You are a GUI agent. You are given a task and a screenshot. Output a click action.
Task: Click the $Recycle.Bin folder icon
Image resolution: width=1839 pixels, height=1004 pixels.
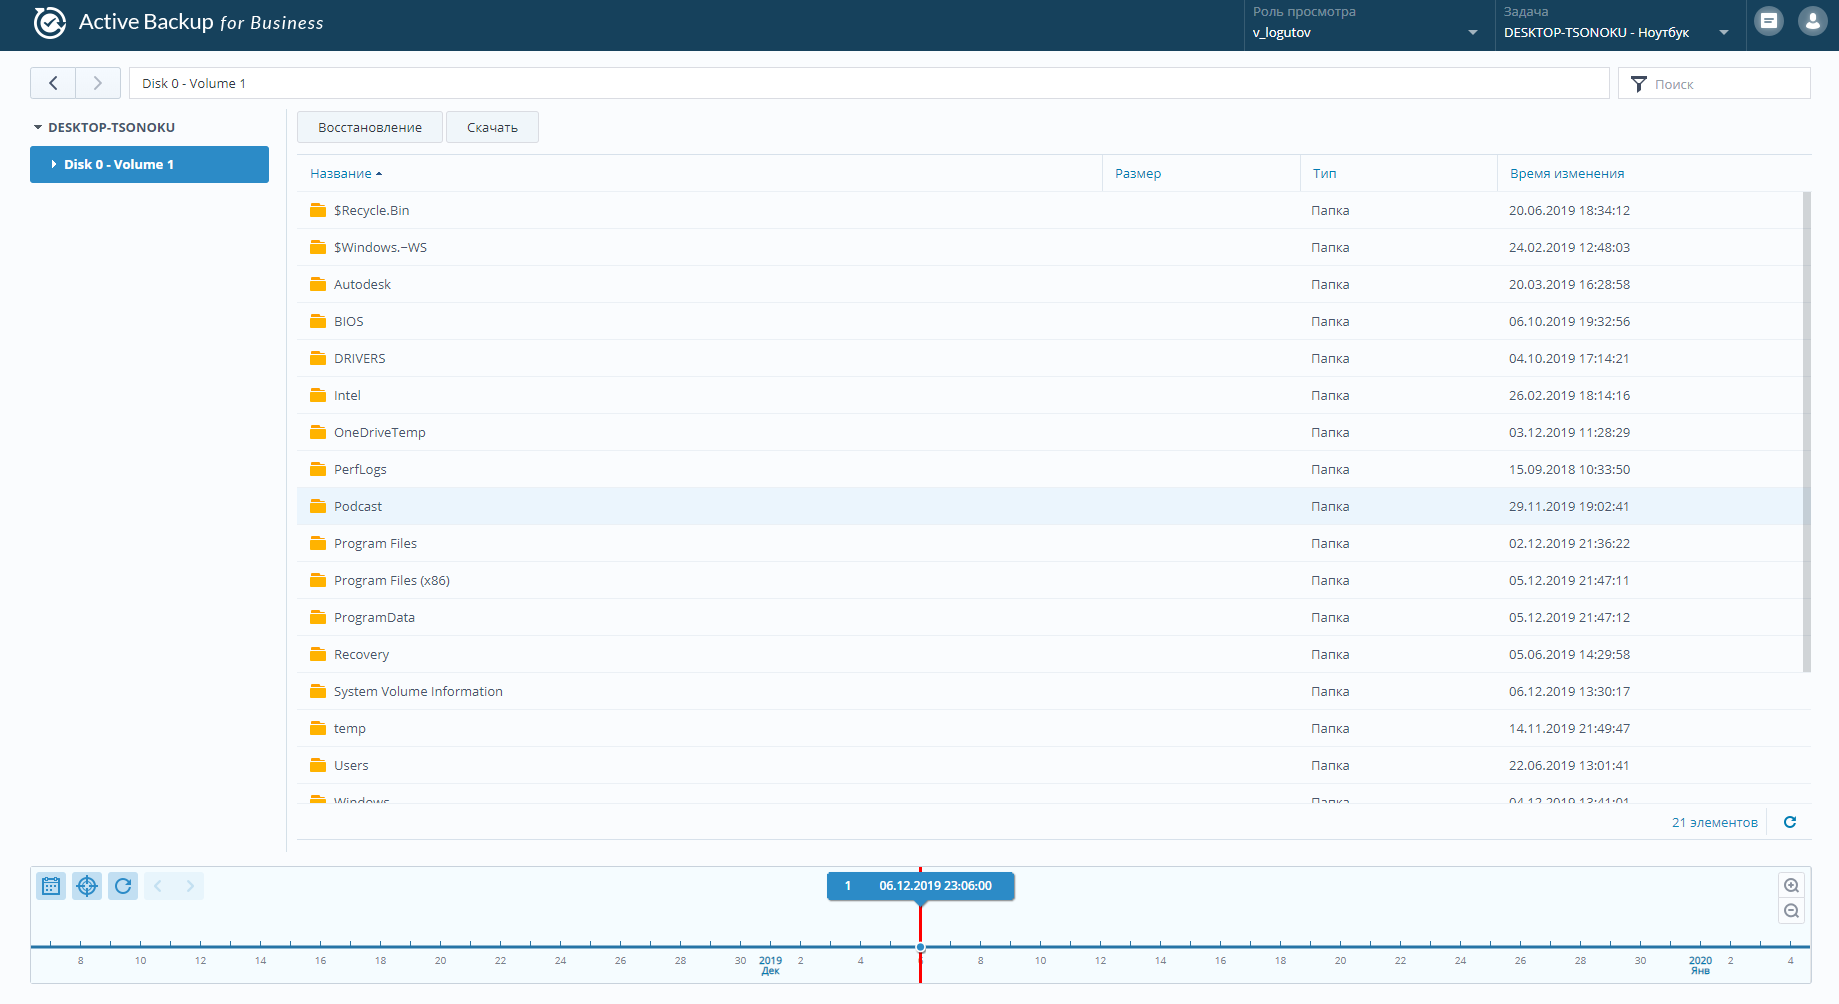click(318, 210)
